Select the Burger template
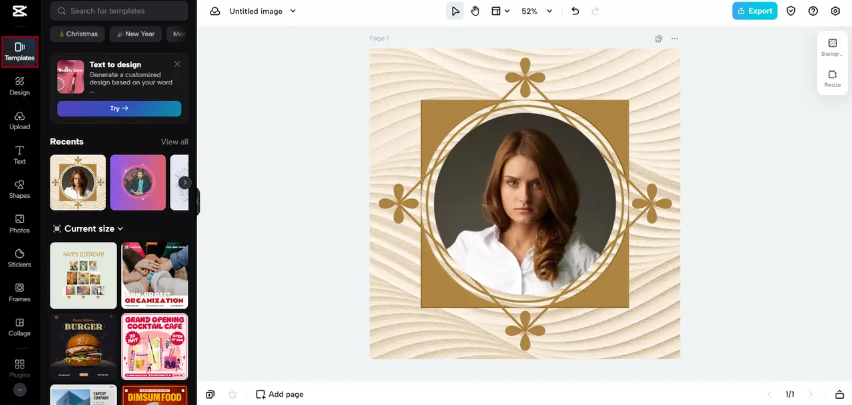This screenshot has height=405, width=852. tap(83, 346)
